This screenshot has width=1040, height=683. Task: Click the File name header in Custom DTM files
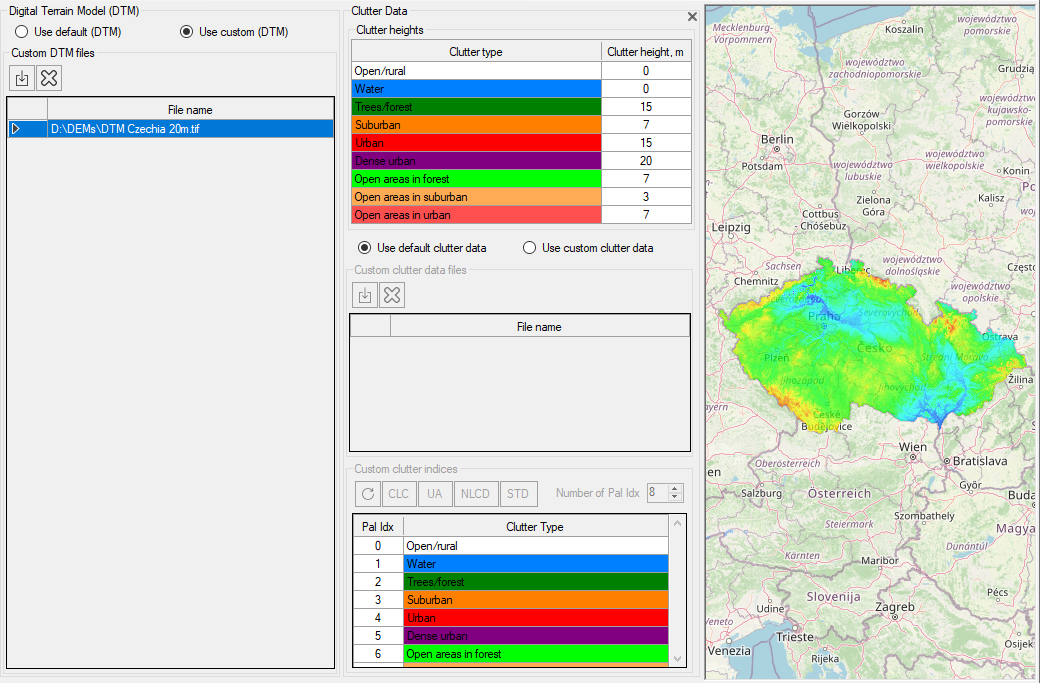(x=190, y=109)
